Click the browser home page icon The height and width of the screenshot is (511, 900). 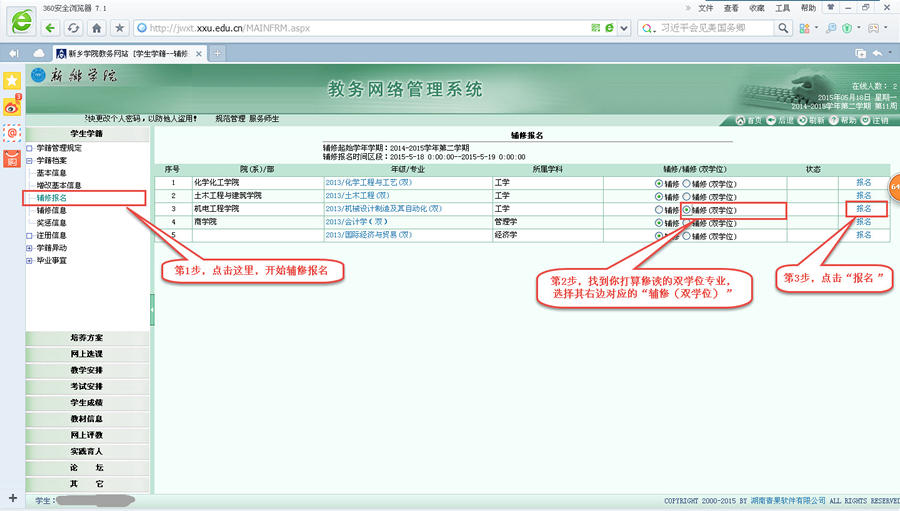[96, 28]
